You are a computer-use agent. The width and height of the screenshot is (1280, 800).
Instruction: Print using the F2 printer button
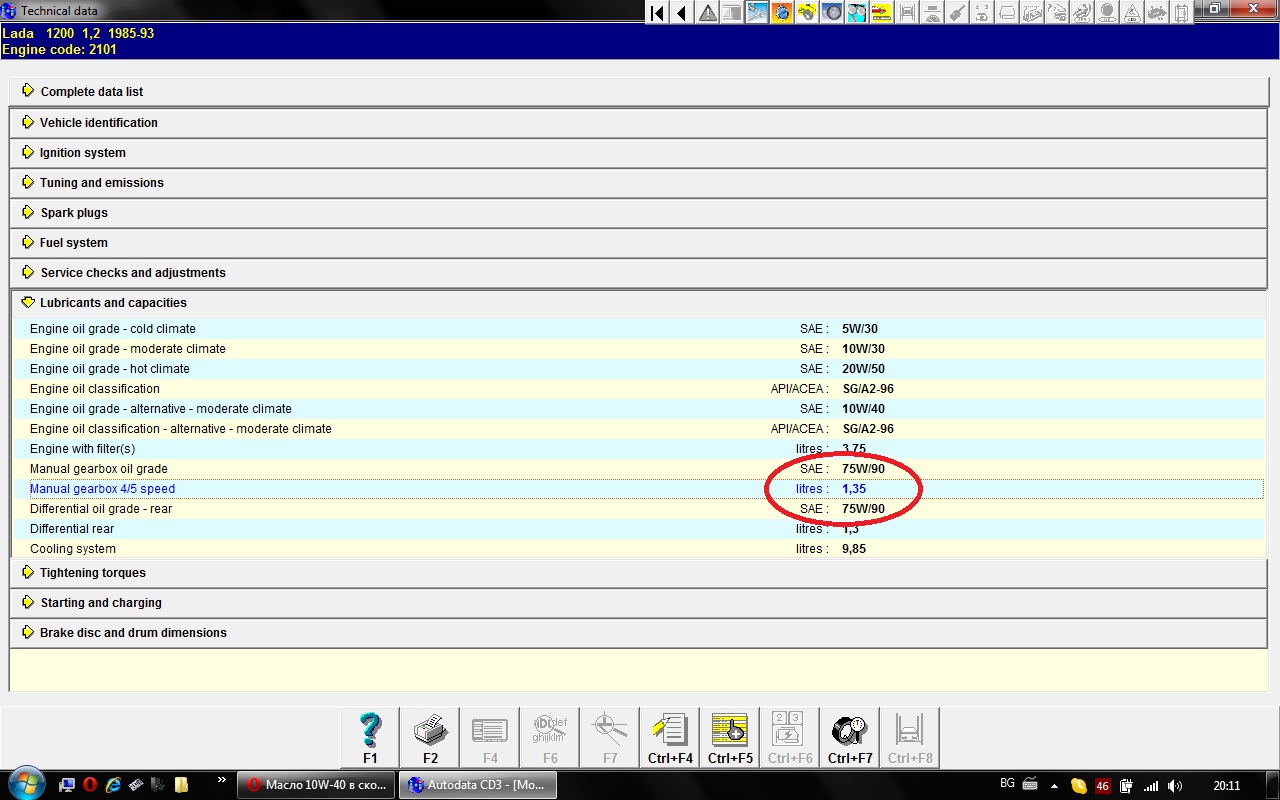point(430,738)
